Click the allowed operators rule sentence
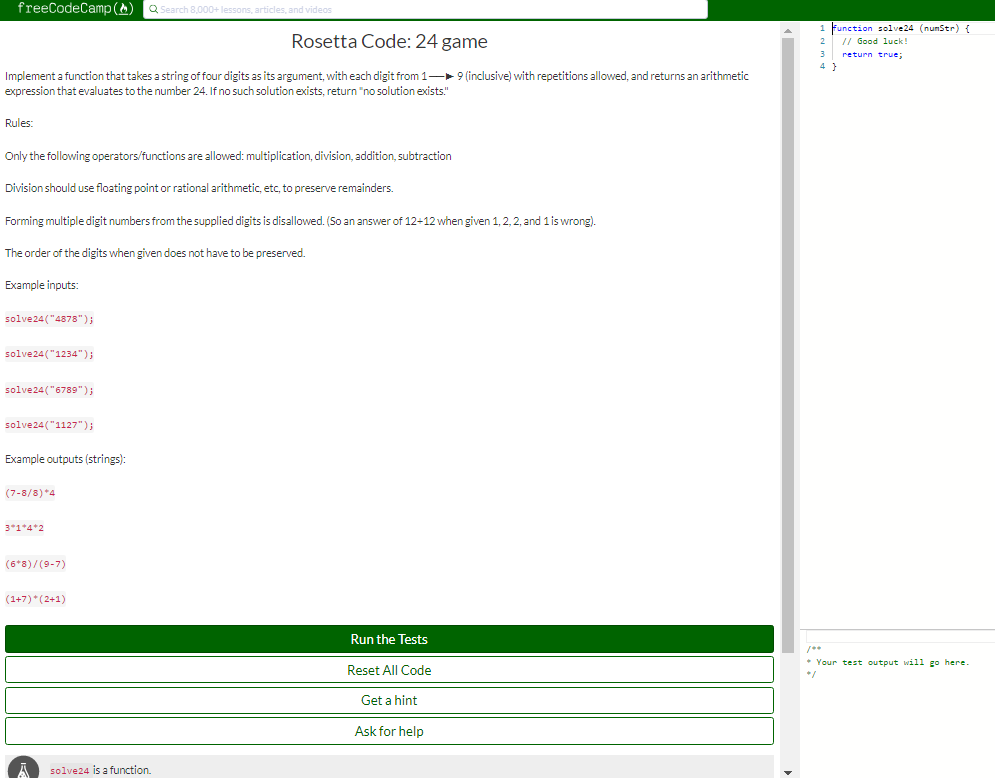 point(228,156)
